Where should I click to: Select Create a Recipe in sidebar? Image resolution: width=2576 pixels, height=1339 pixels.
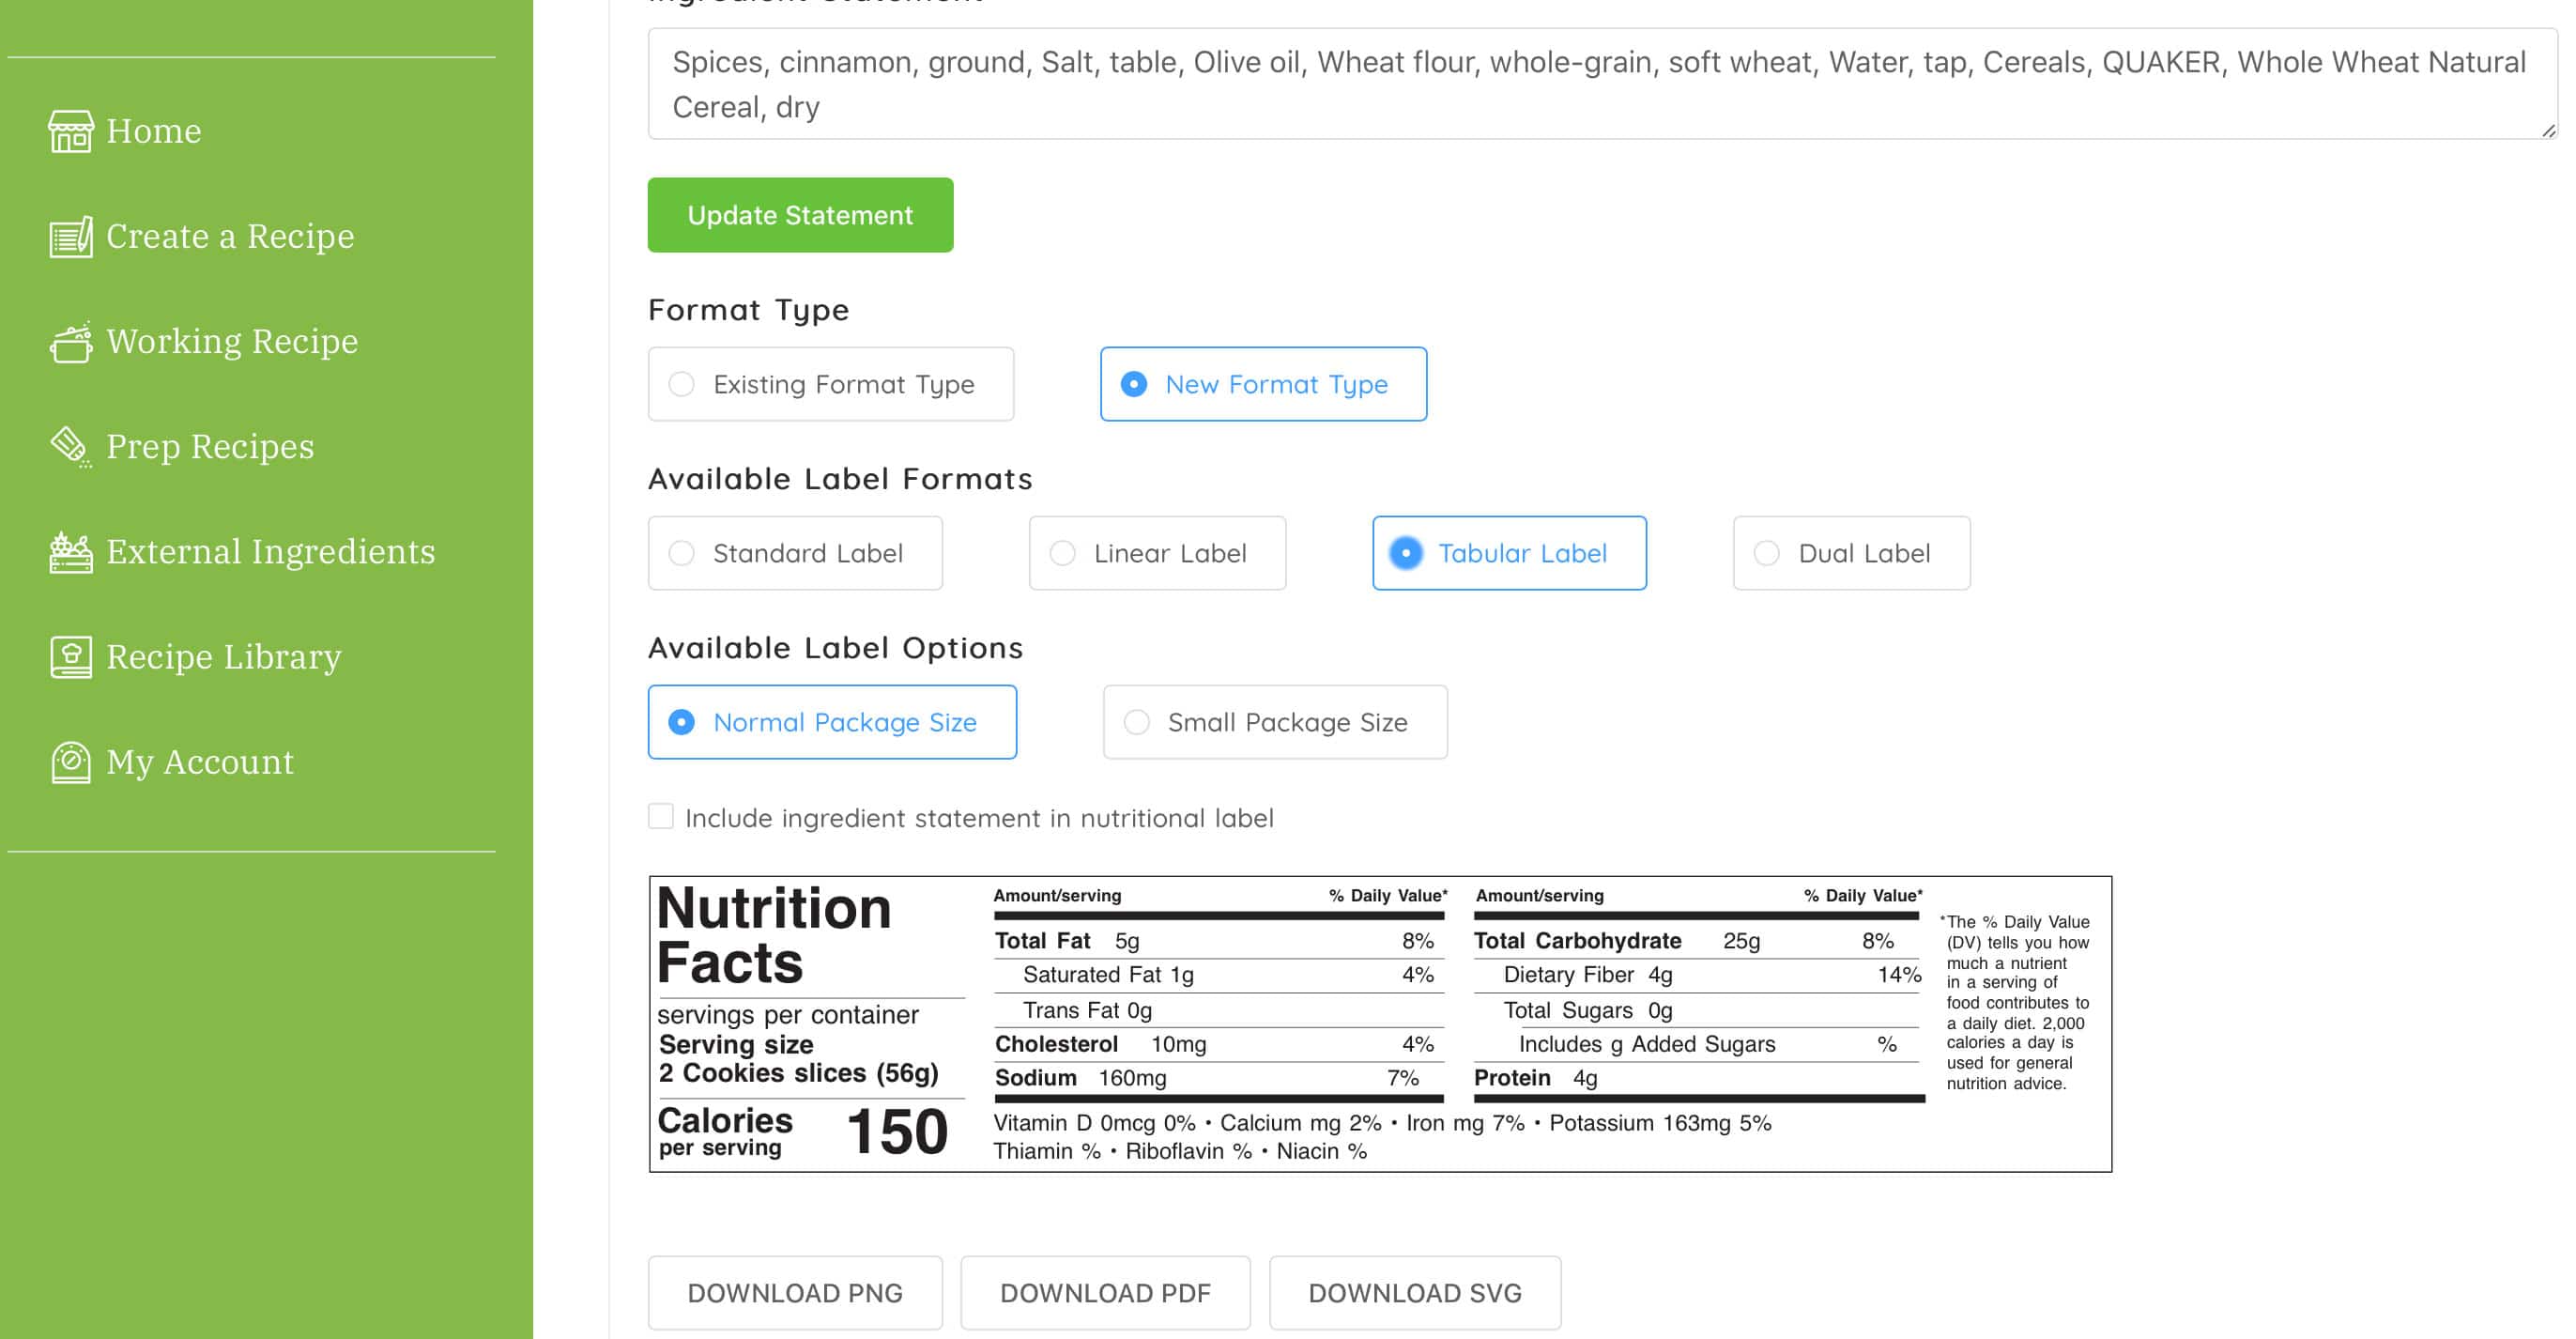click(229, 237)
